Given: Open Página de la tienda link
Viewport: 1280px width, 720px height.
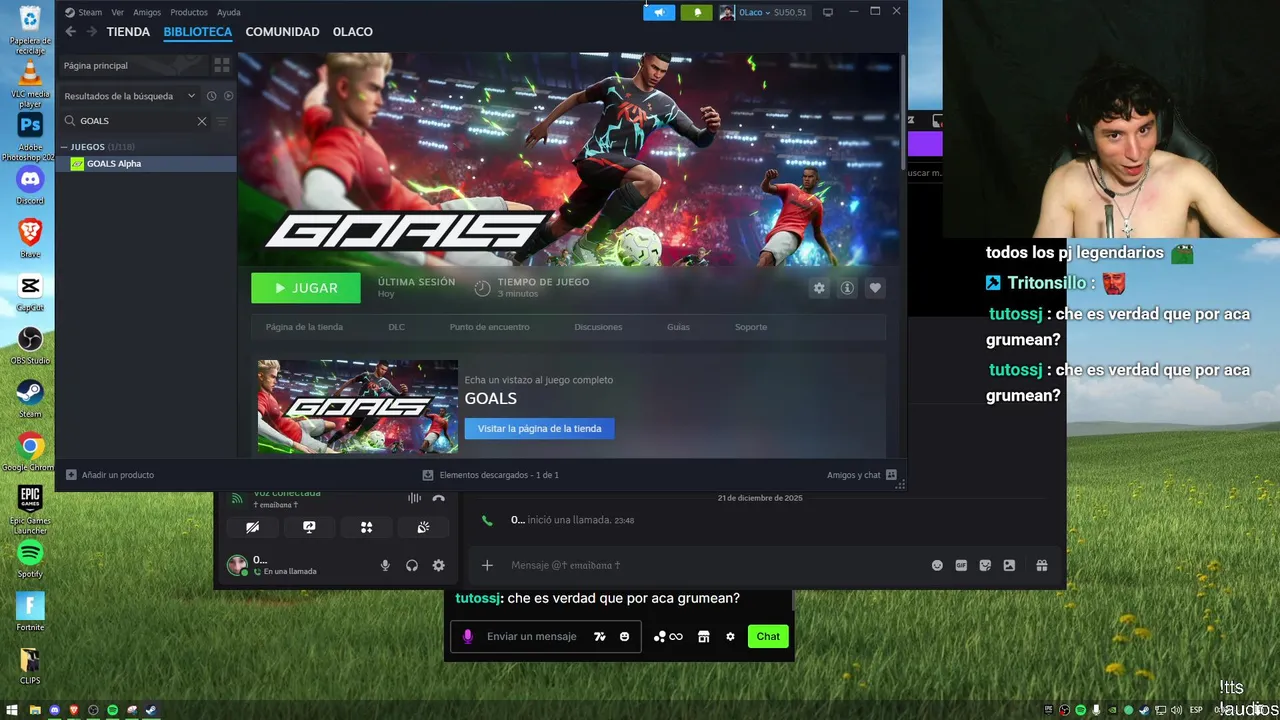Looking at the screenshot, I should pyautogui.click(x=304, y=327).
